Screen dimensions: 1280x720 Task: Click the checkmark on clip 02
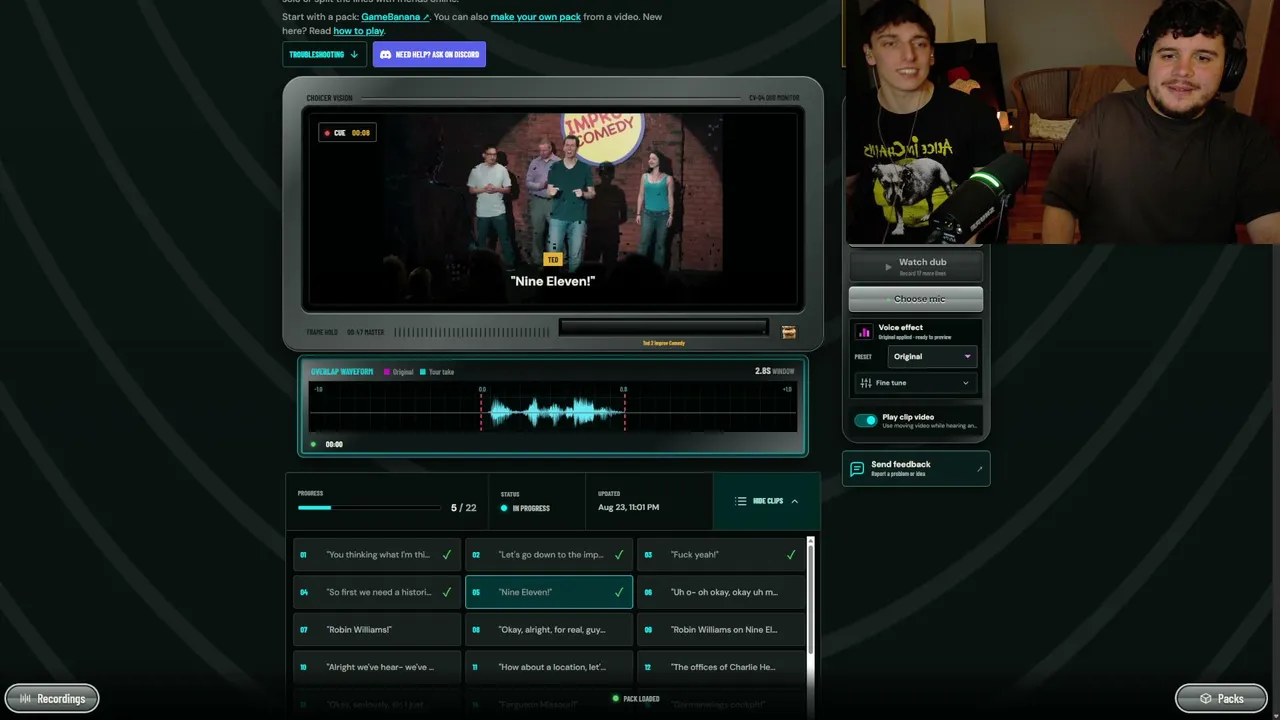tap(619, 555)
